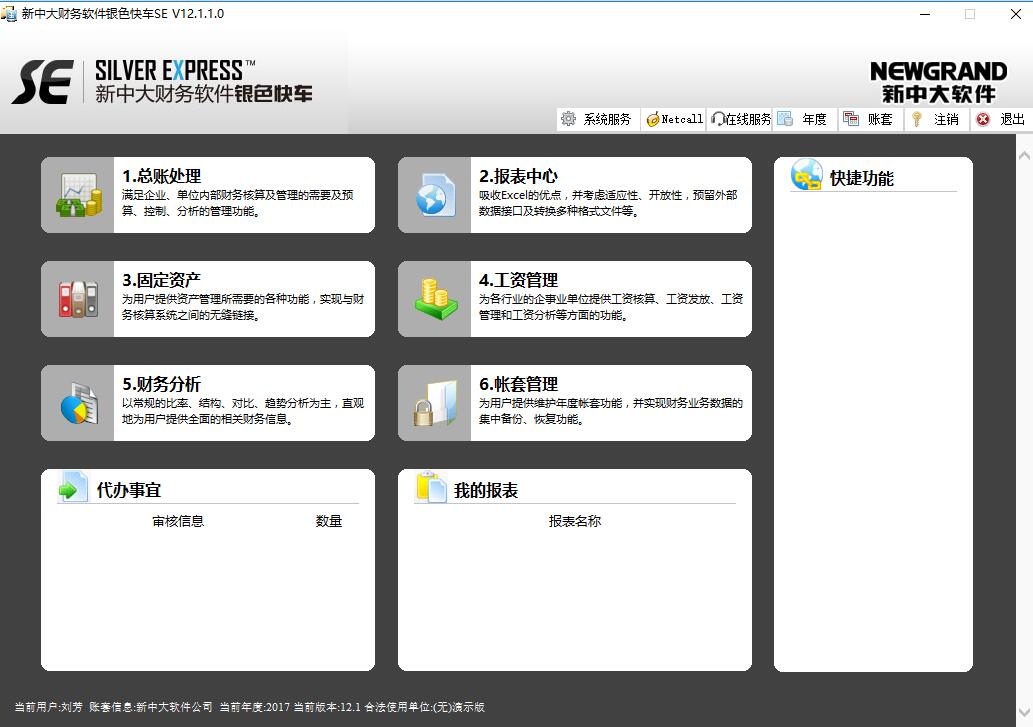Click the 合法使用单位:(无)演示版 status text

tap(424, 707)
